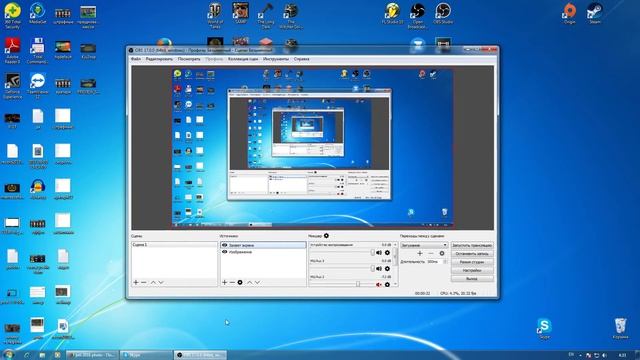The width and height of the screenshot is (640, 360).
Task: Mute the Устройство воспроизведения audio speaker
Action: [x=379, y=253]
